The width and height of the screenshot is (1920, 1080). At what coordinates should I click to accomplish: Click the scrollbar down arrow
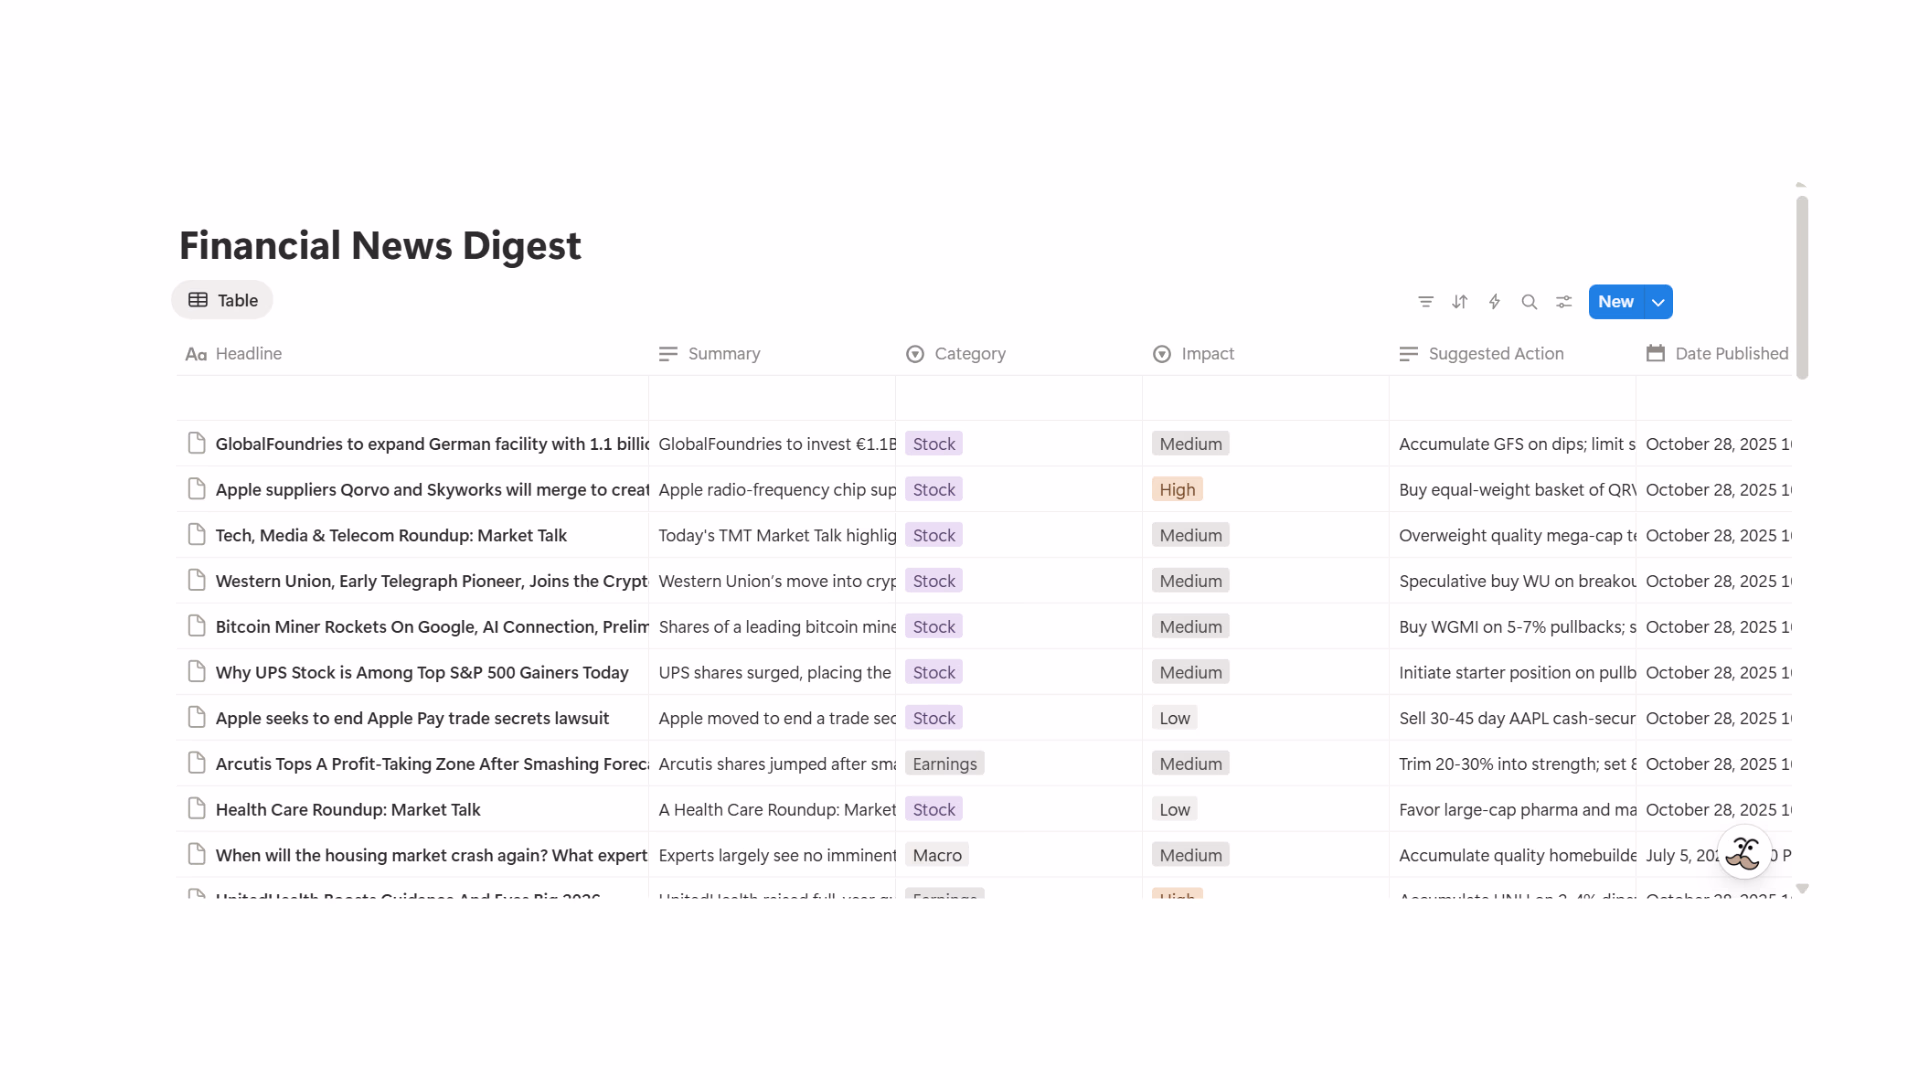[x=1802, y=888]
